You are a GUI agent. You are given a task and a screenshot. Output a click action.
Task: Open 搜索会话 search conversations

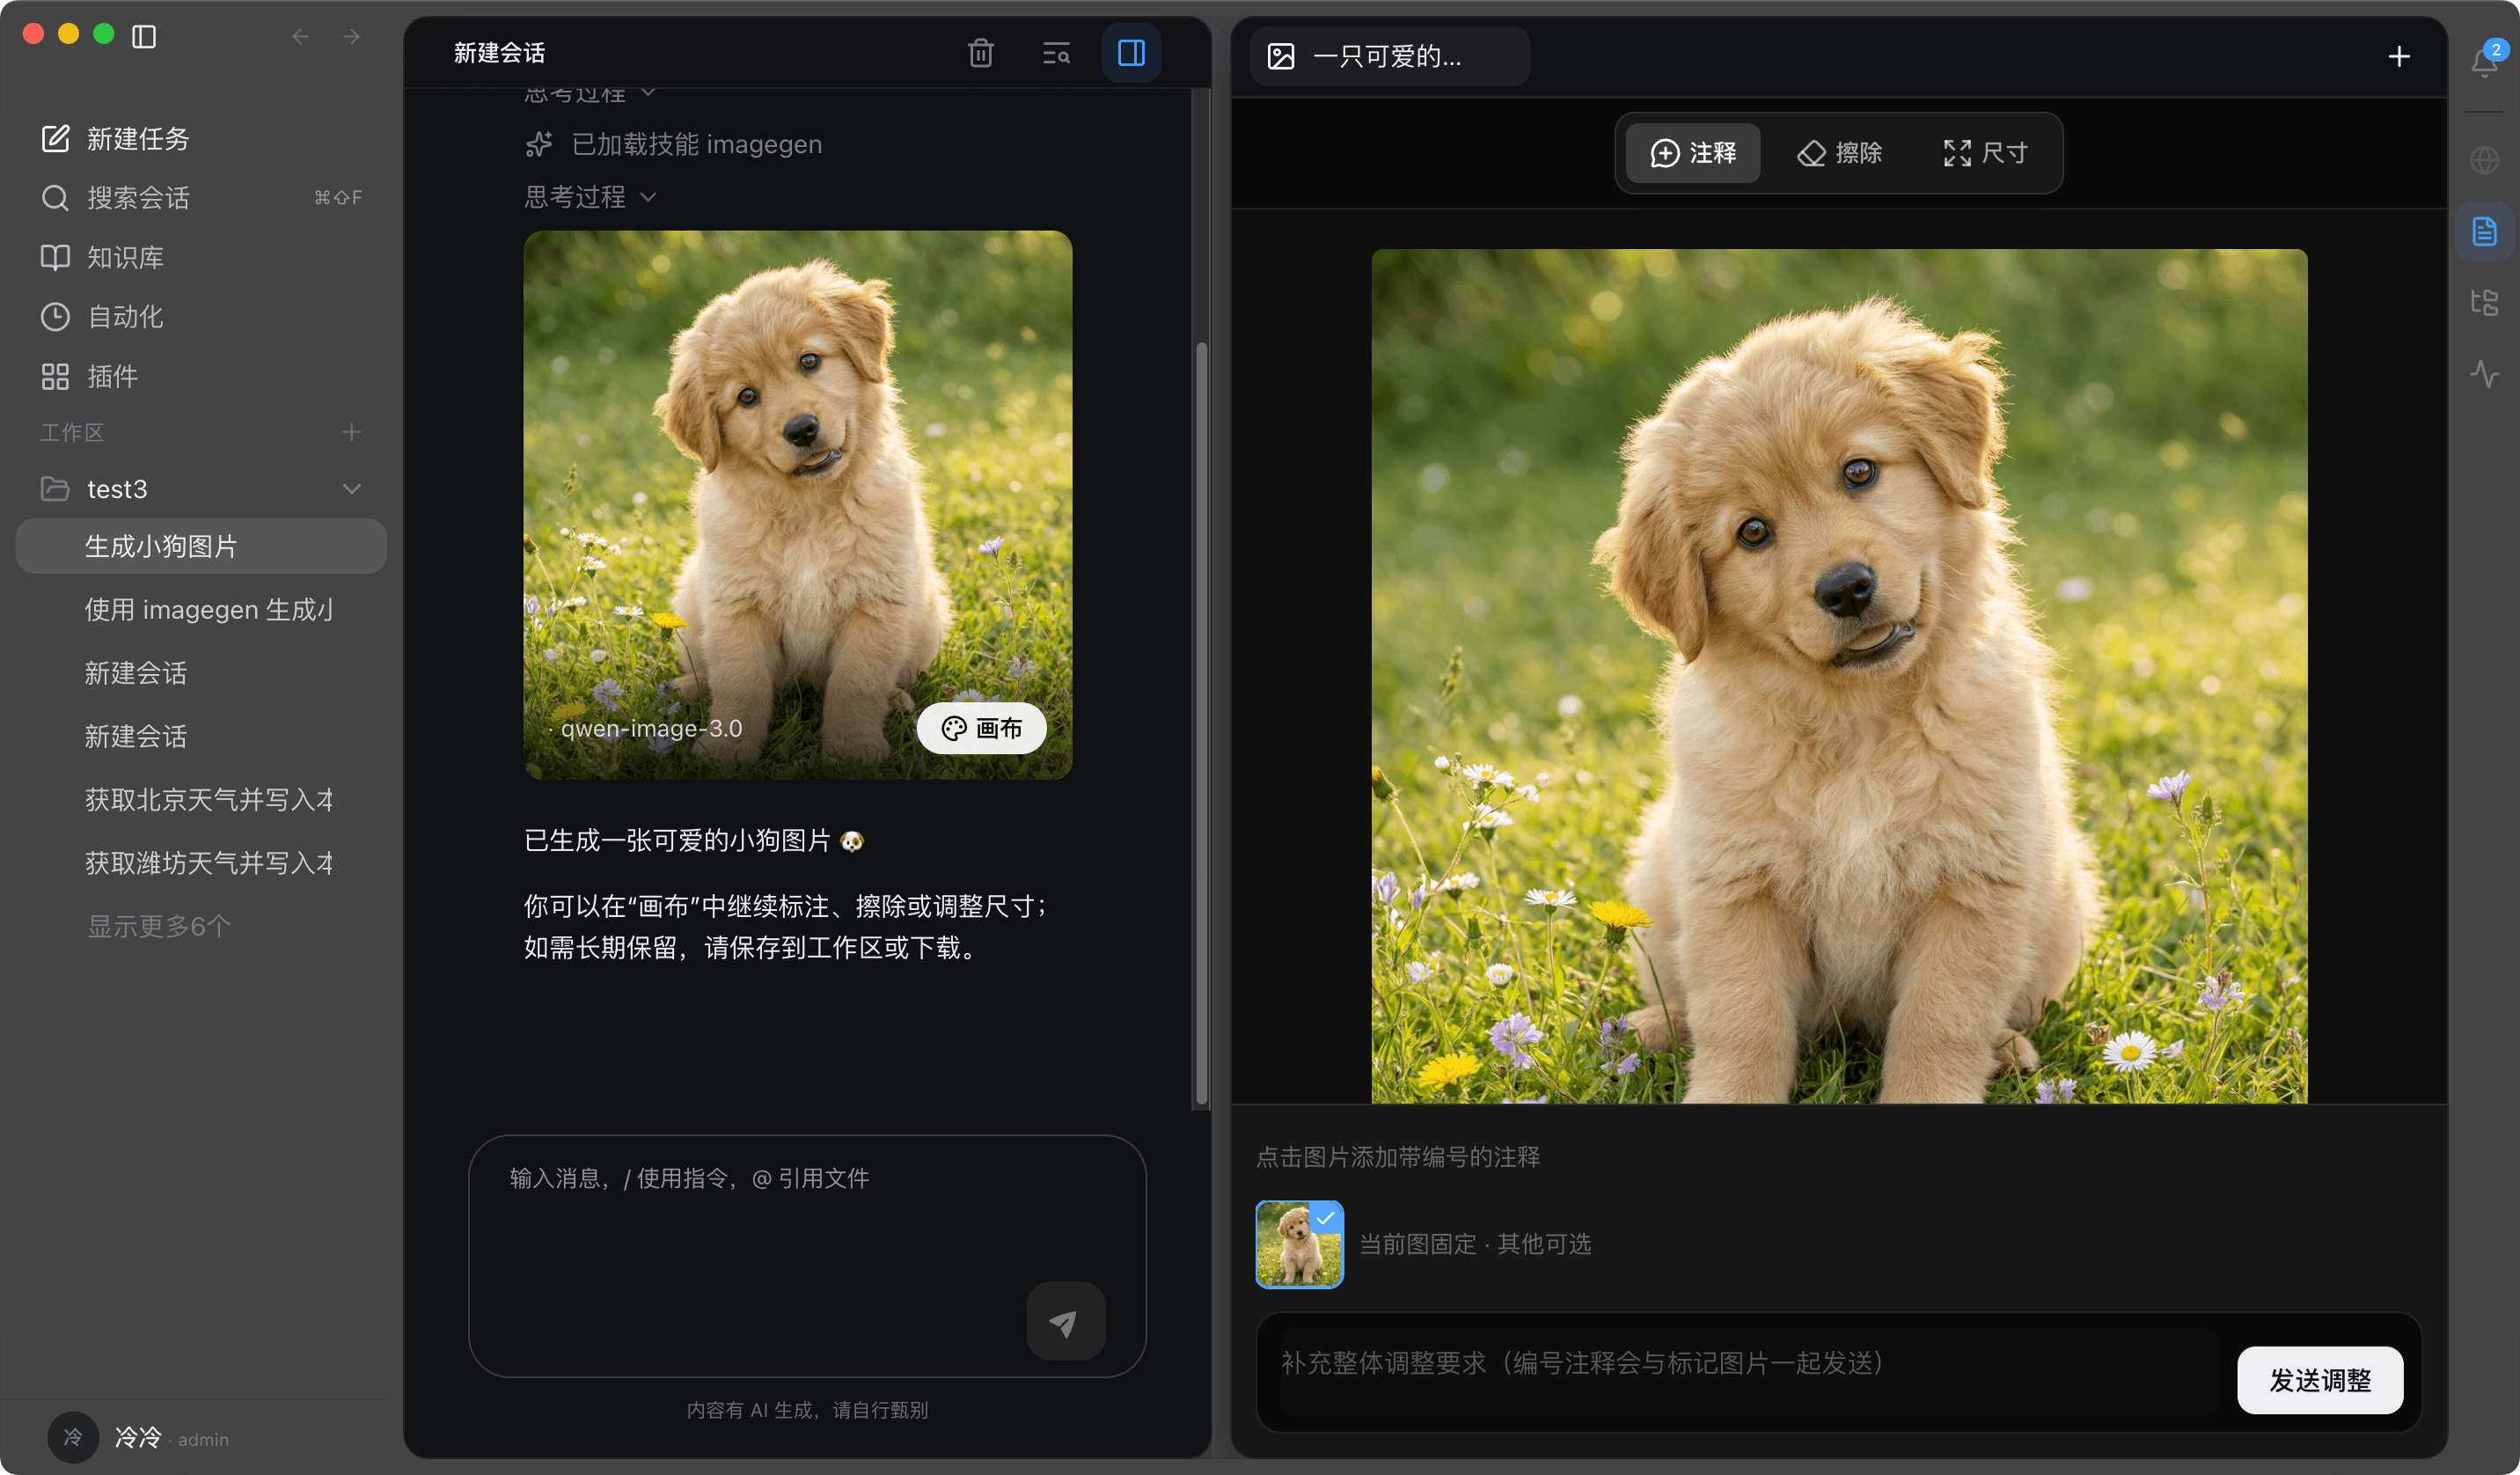click(200, 198)
